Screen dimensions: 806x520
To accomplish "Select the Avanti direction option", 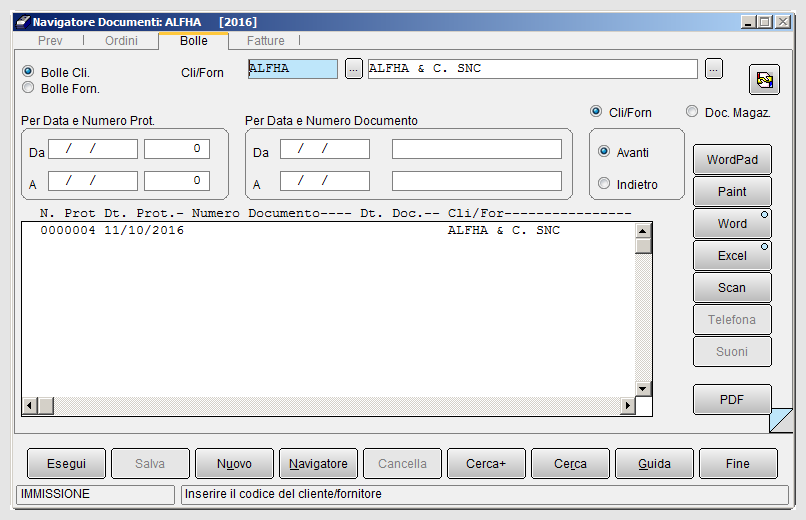I will (604, 152).
